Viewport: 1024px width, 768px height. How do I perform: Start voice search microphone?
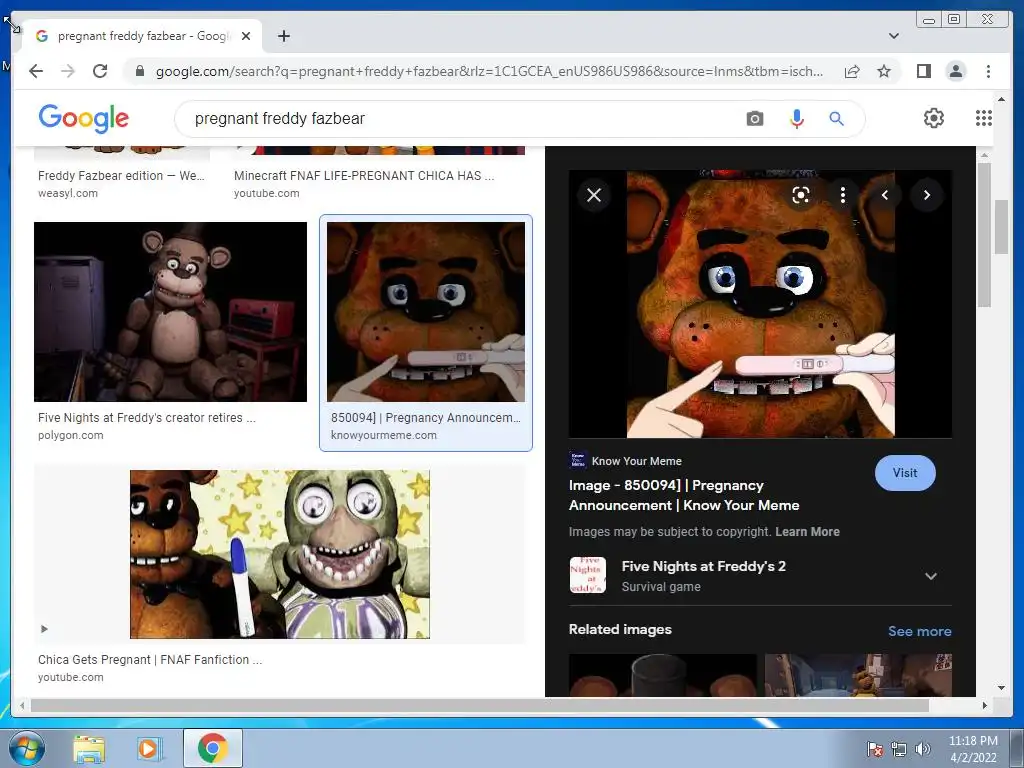797,119
